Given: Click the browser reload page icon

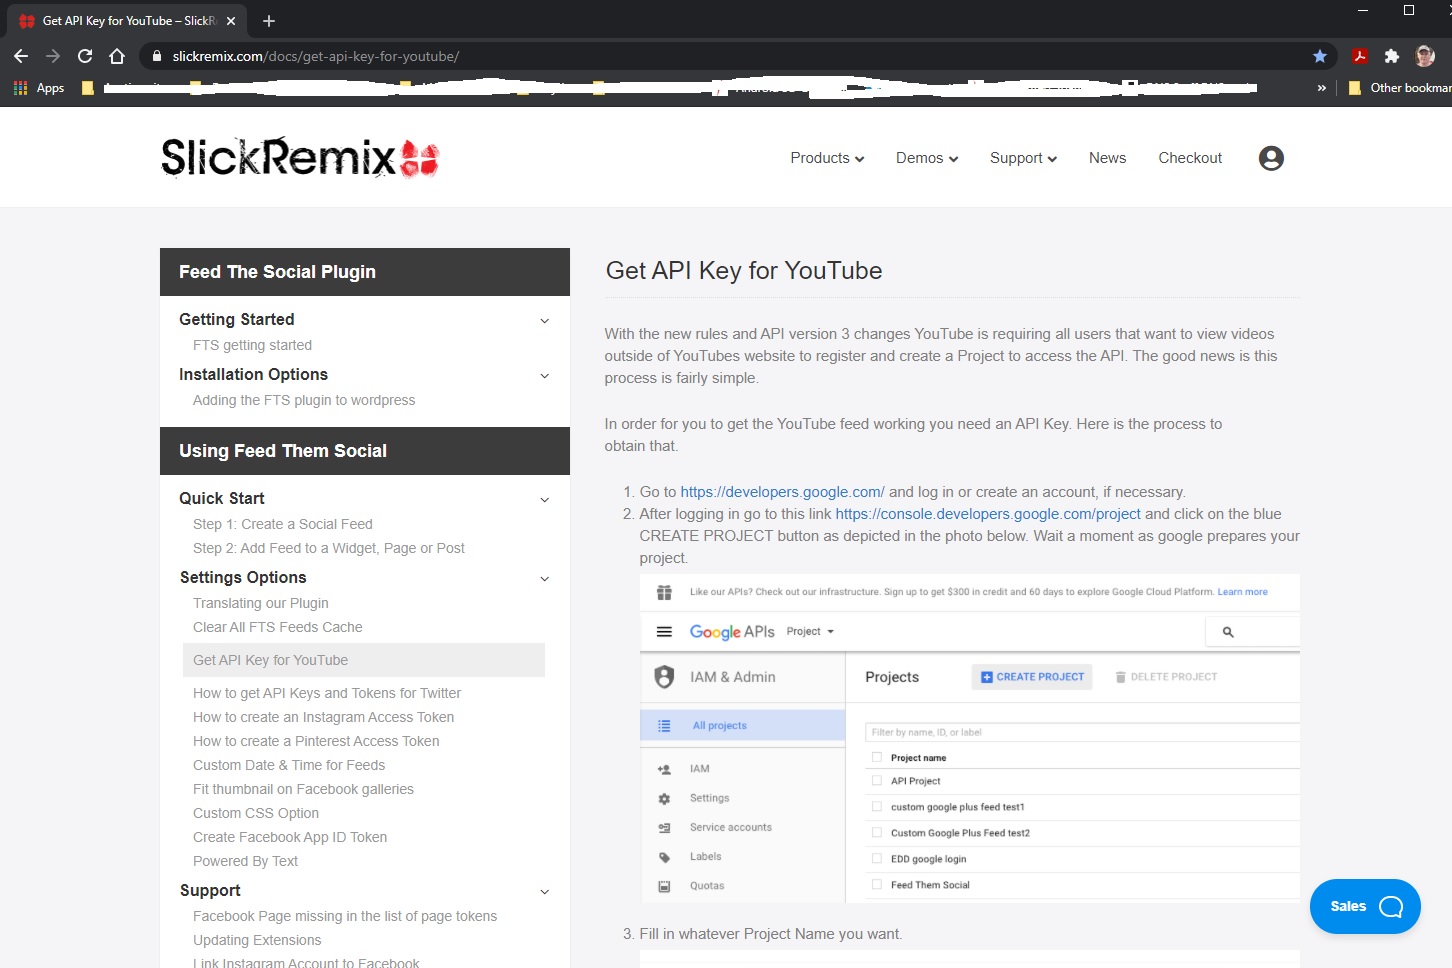Looking at the screenshot, I should (x=85, y=56).
